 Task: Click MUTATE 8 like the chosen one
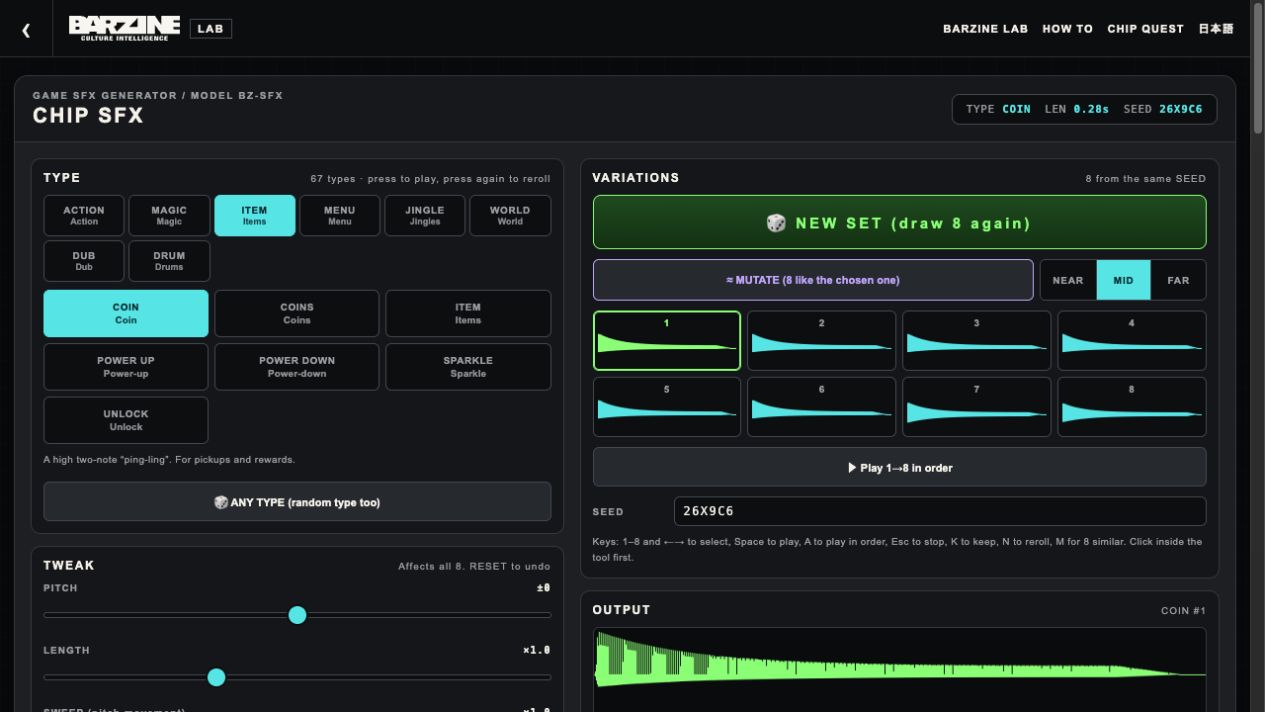pyautogui.click(x=813, y=280)
